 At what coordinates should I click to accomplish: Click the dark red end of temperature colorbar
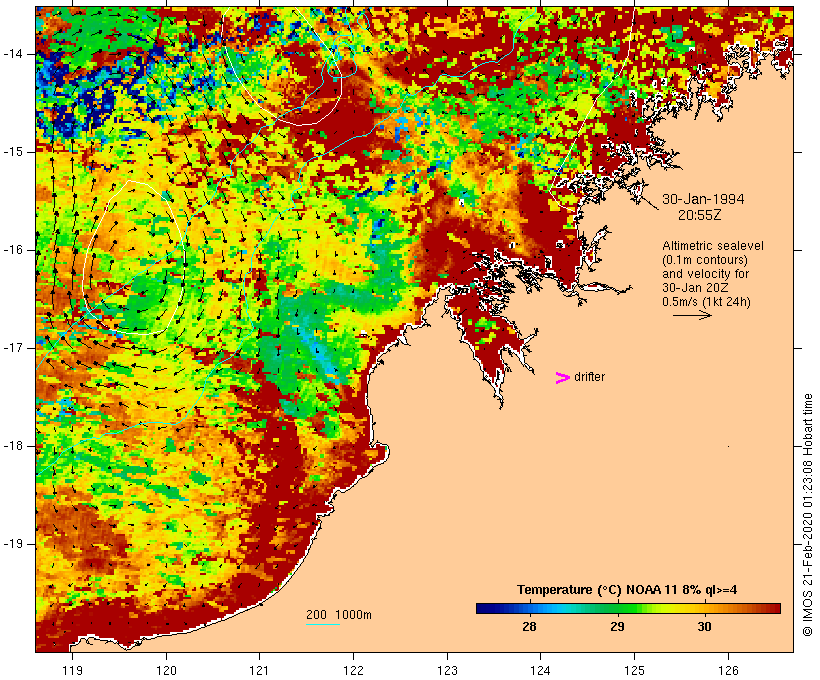coord(773,608)
